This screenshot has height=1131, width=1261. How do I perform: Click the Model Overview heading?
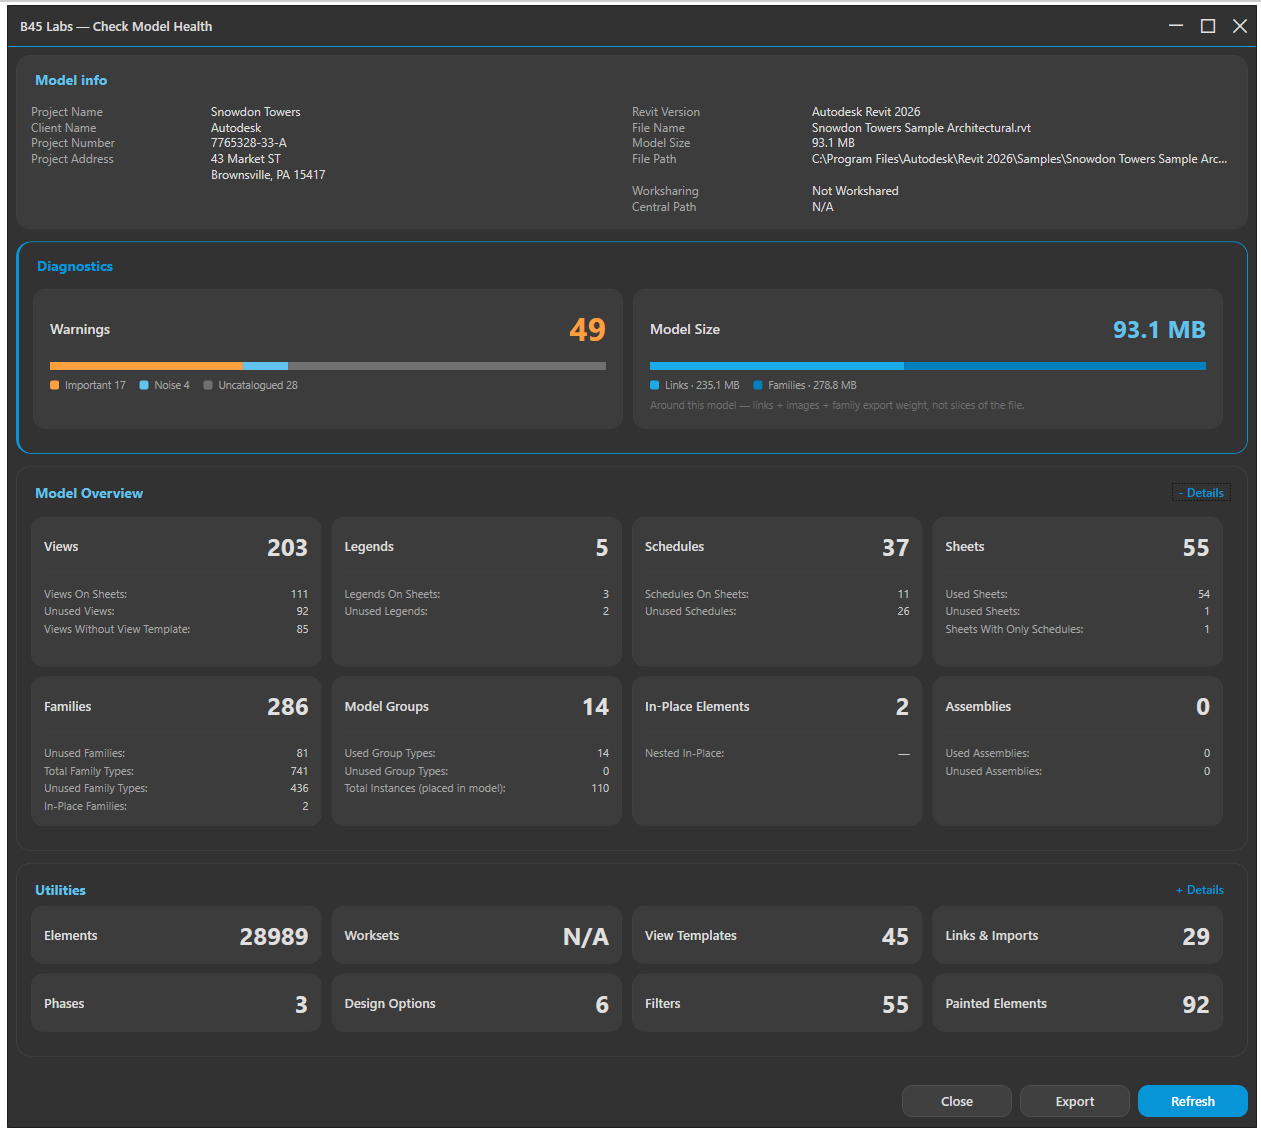(x=89, y=493)
